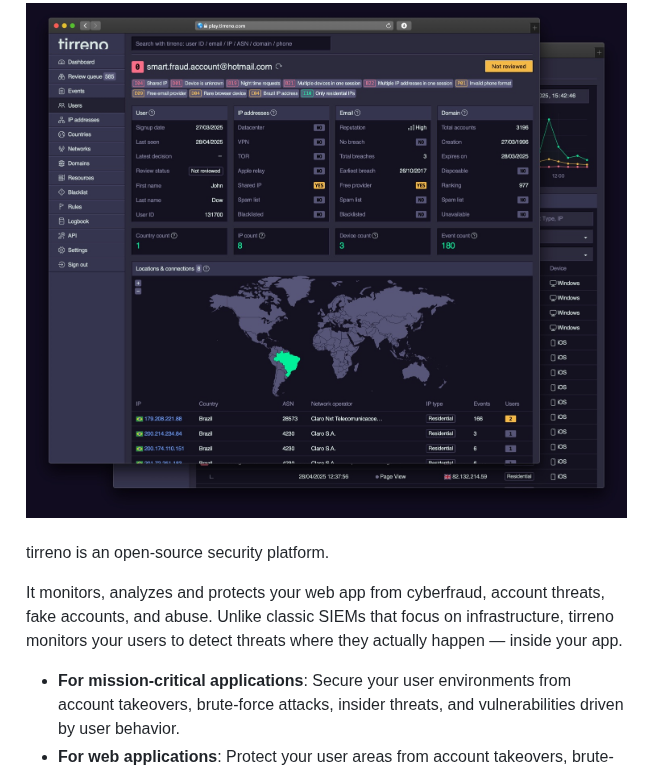Open the Logbook sidebar icon
653x769 pixels.
pyautogui.click(x=61, y=221)
